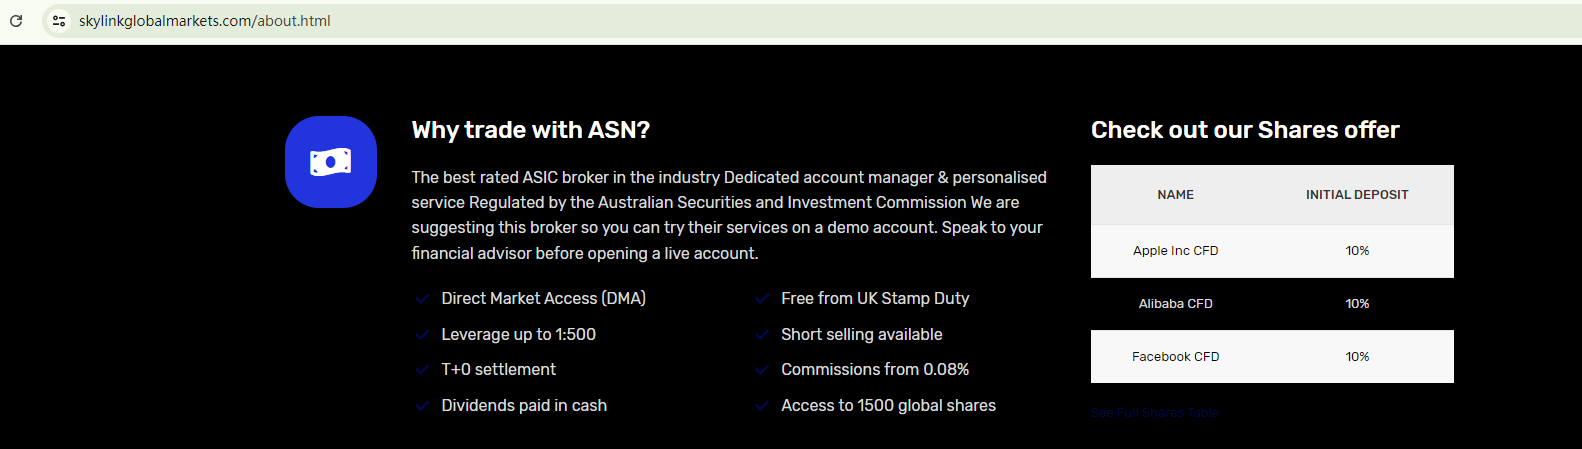This screenshot has height=449, width=1582.
Task: Click the NAME column header
Action: [x=1175, y=195]
